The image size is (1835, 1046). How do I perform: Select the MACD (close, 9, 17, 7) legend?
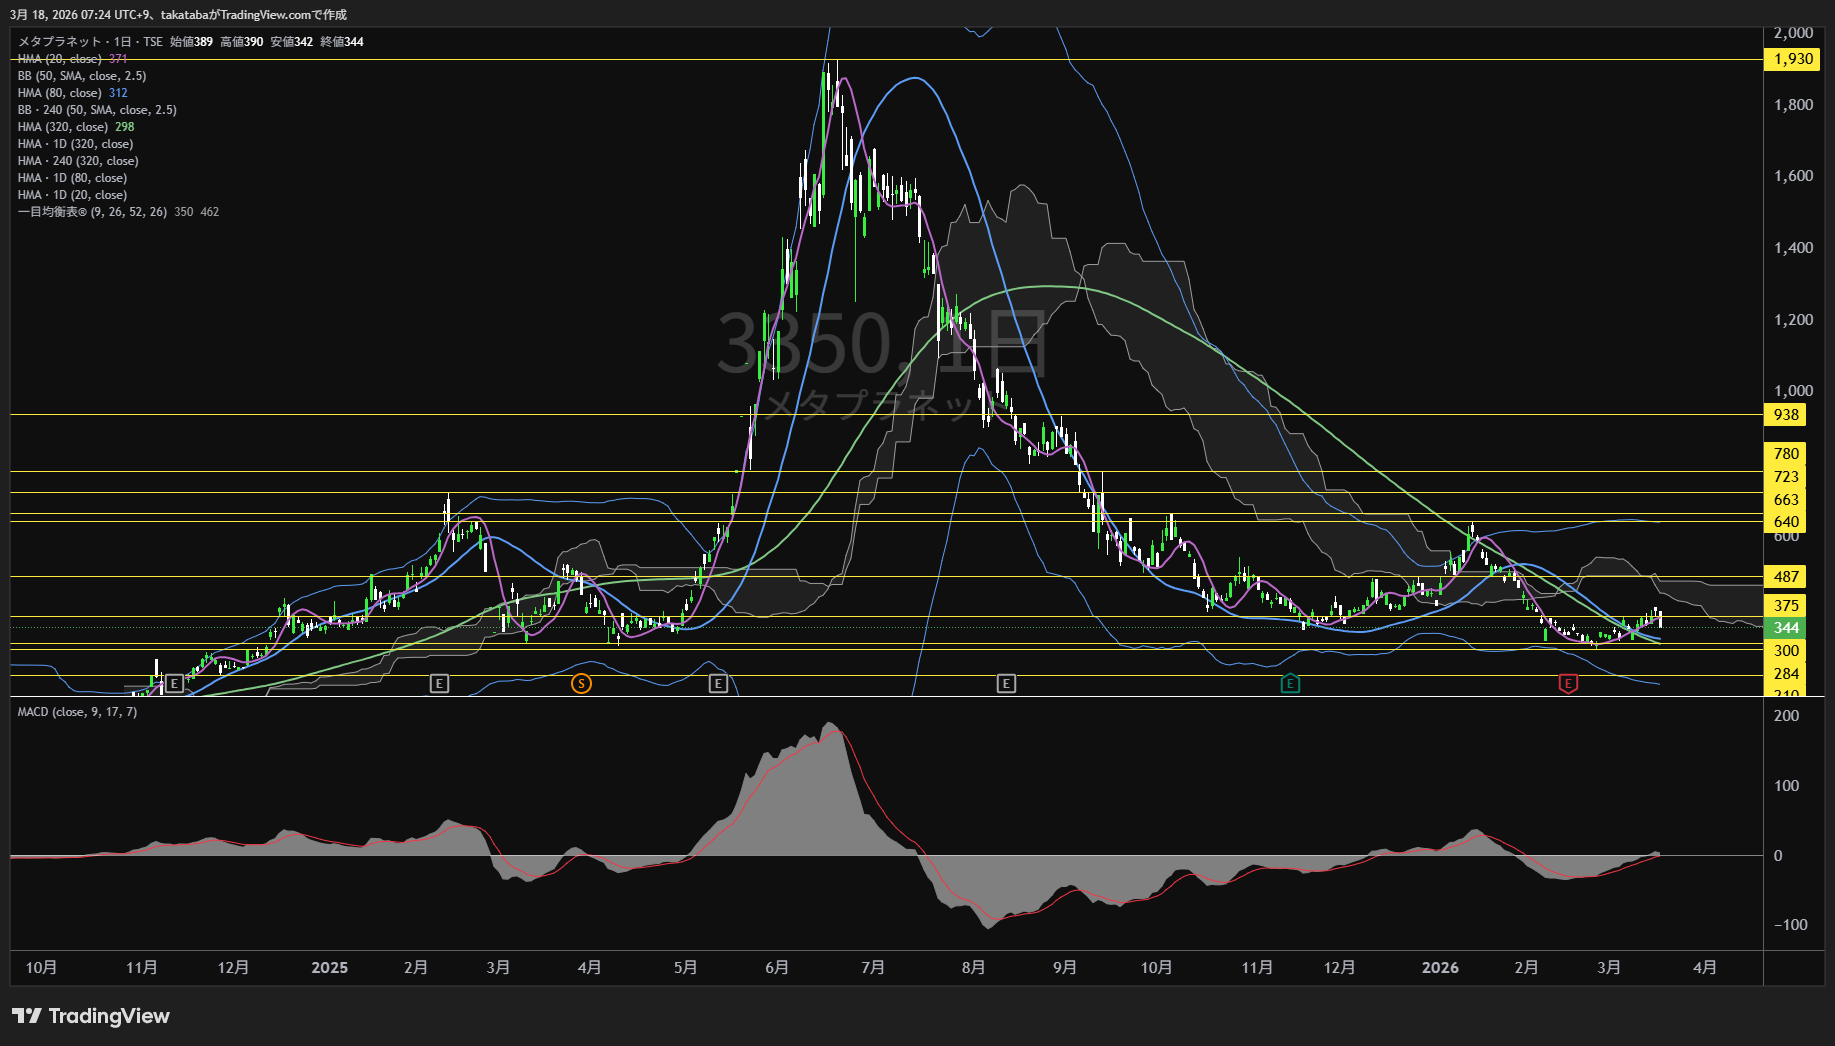[77, 712]
